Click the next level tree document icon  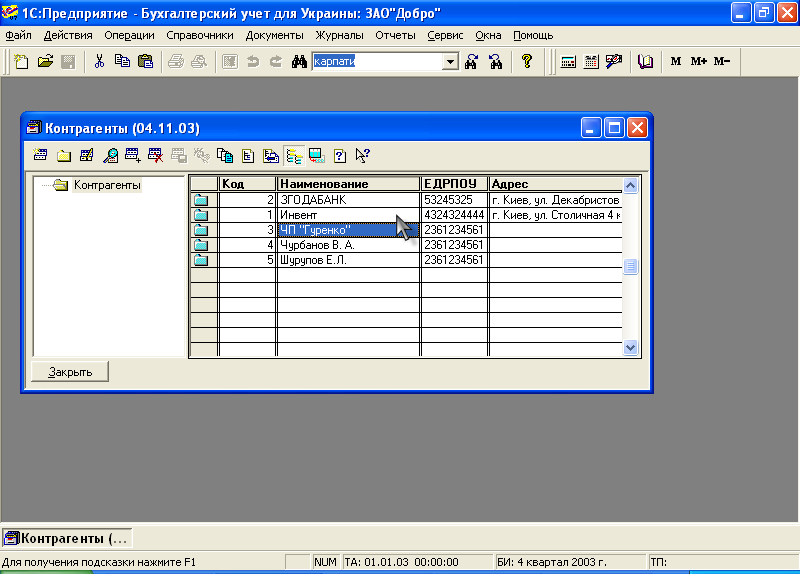[248, 156]
